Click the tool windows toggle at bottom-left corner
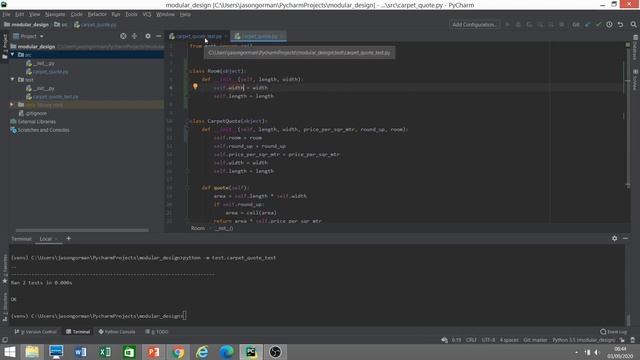 pos(5,340)
